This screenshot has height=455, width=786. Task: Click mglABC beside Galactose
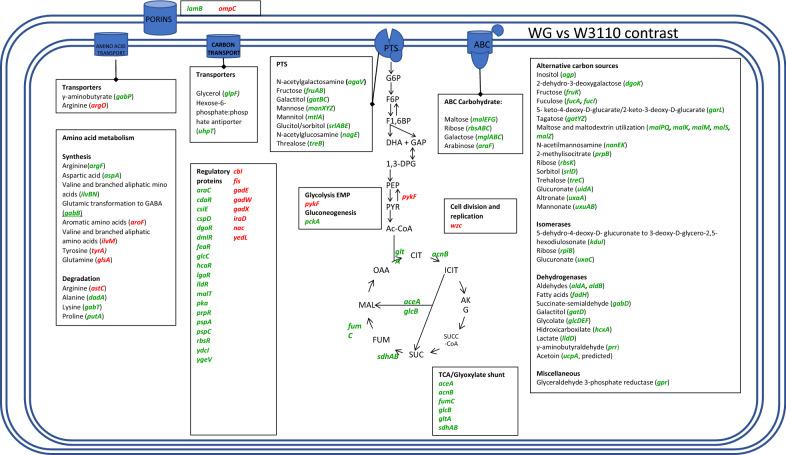pyautogui.click(x=489, y=137)
